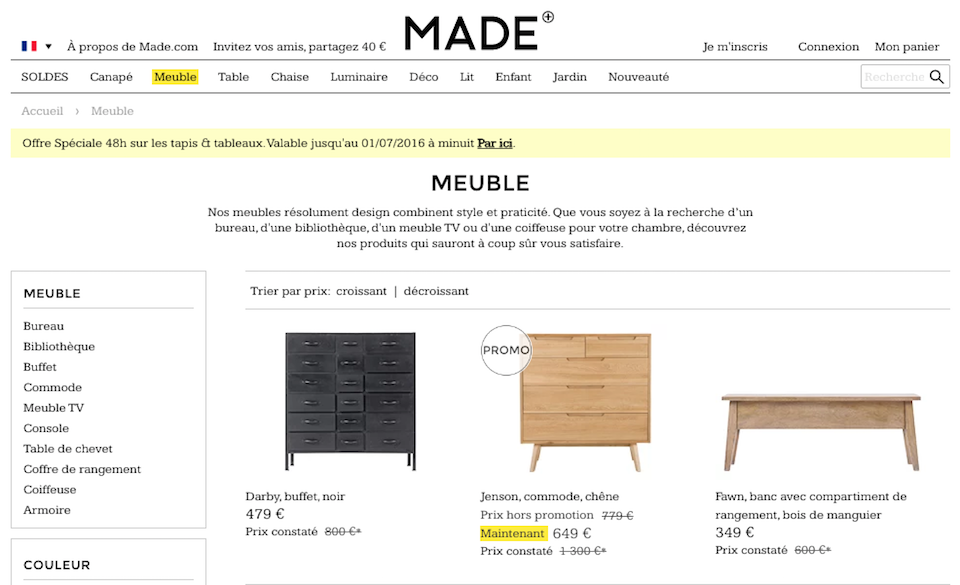This screenshot has height=585, width=960.
Task: Click the Connexion login link
Action: click(828, 47)
